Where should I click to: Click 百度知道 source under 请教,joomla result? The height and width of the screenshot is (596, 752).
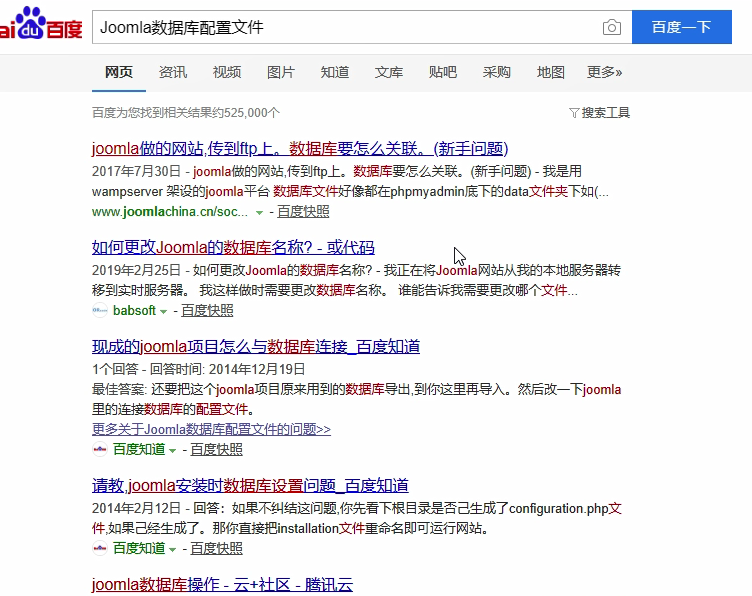click(x=139, y=548)
